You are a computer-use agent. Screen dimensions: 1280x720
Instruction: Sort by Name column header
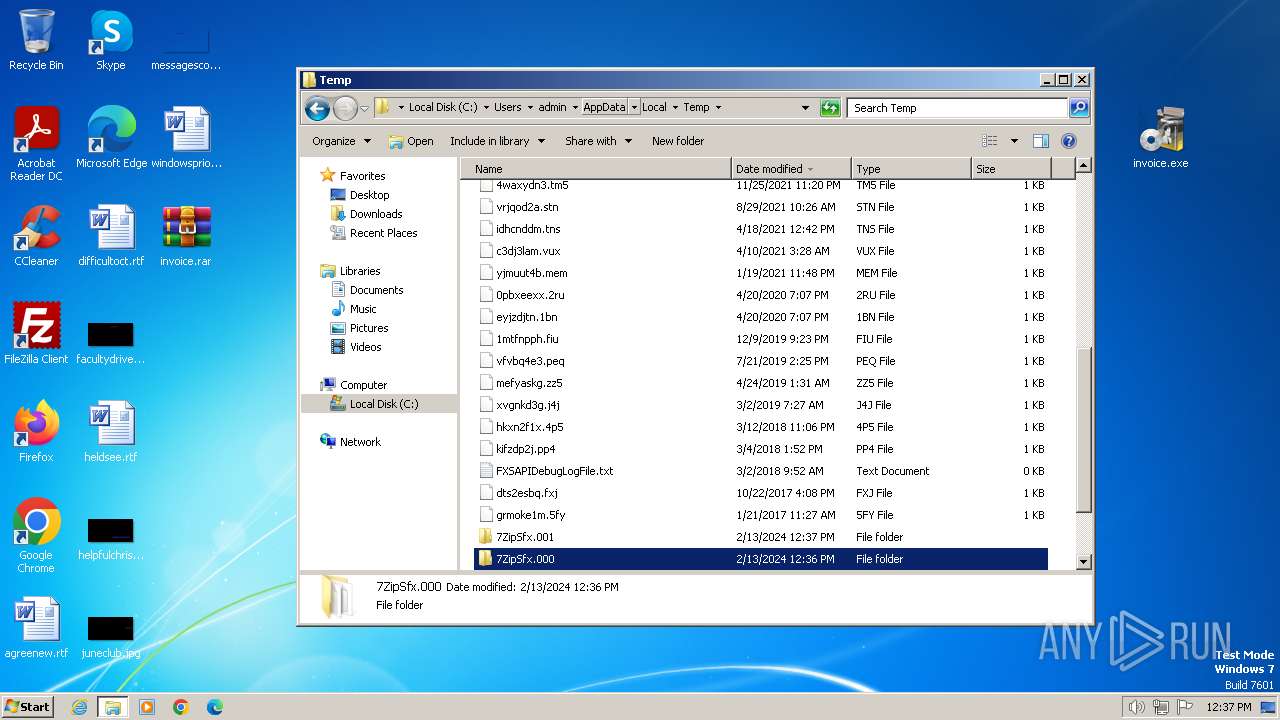pyautogui.click(x=595, y=169)
